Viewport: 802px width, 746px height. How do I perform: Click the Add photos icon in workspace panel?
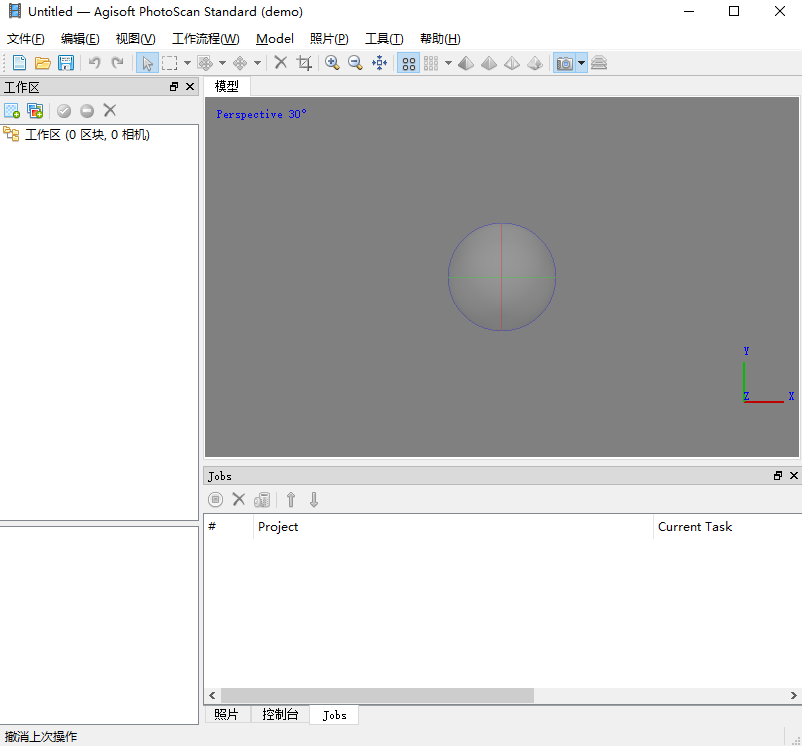(35, 111)
